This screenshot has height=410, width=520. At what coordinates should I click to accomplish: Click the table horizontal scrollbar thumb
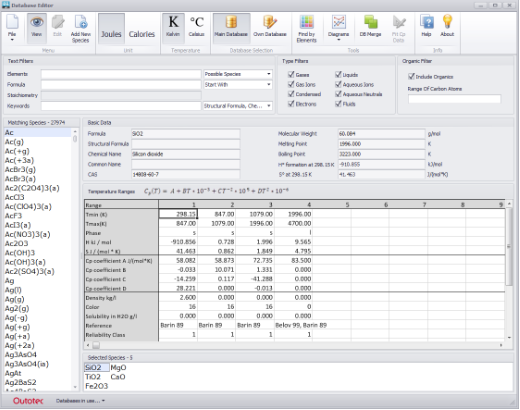tap(96, 345)
